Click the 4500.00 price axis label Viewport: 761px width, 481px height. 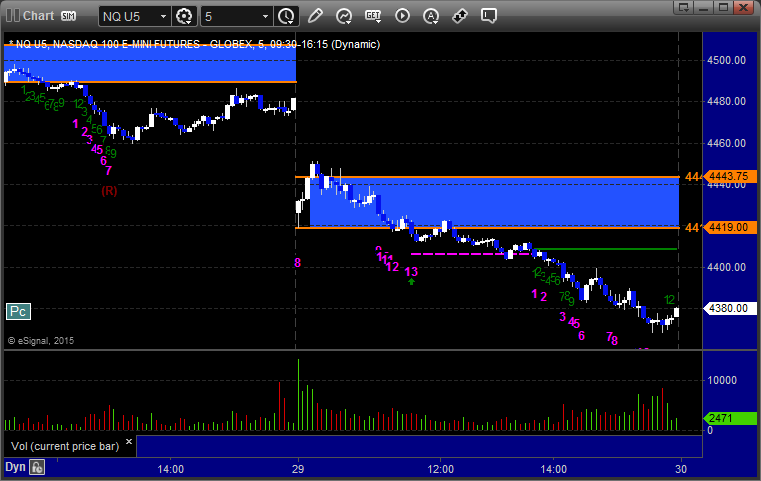click(727, 60)
